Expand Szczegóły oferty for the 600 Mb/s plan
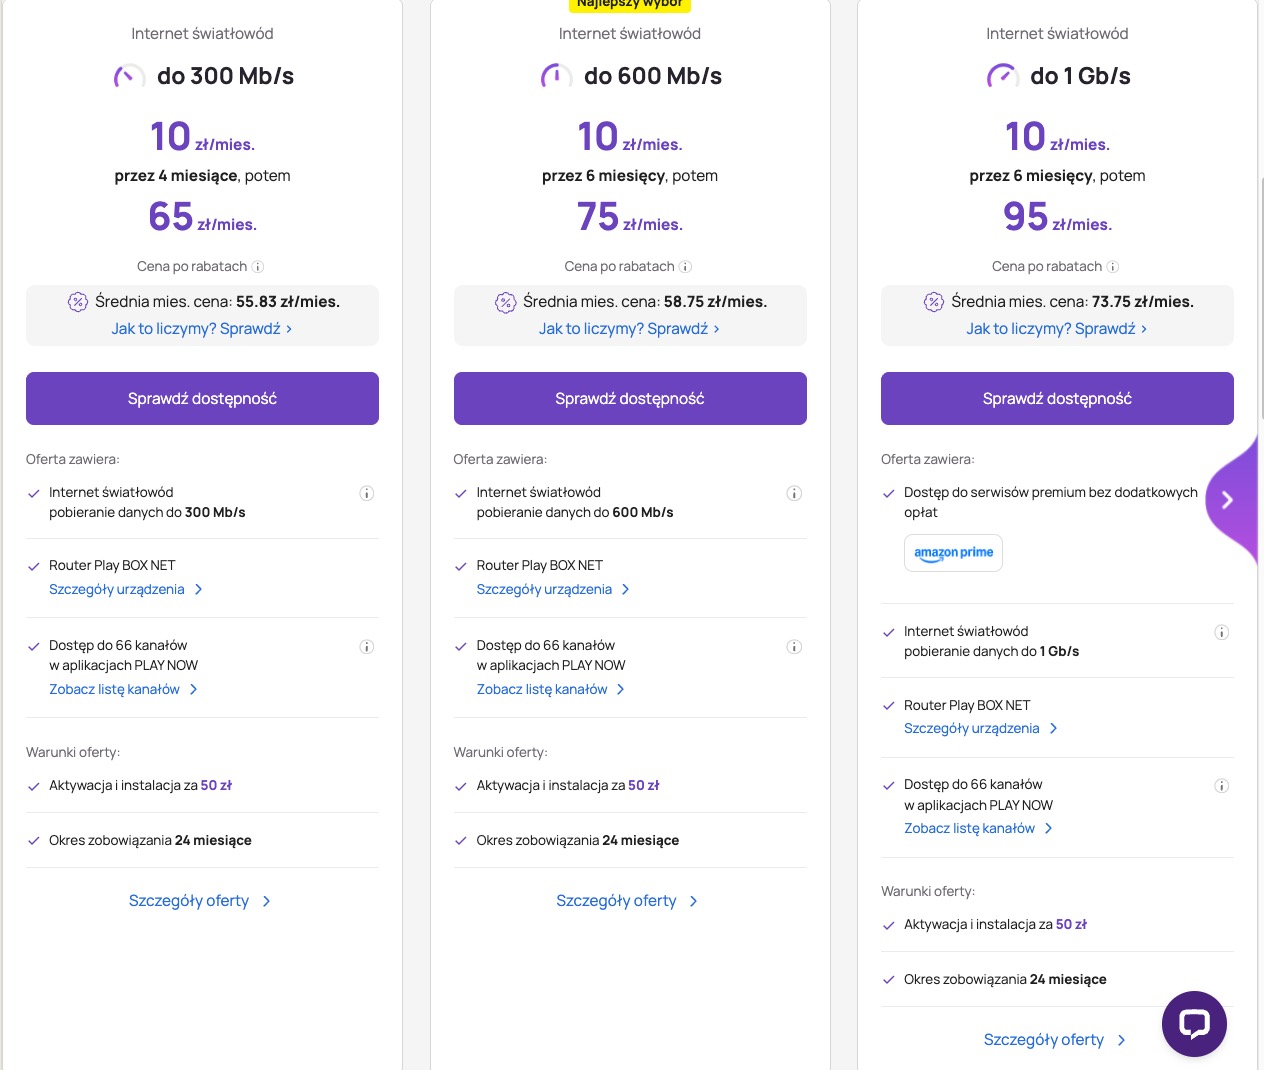The width and height of the screenshot is (1264, 1070). coord(627,901)
